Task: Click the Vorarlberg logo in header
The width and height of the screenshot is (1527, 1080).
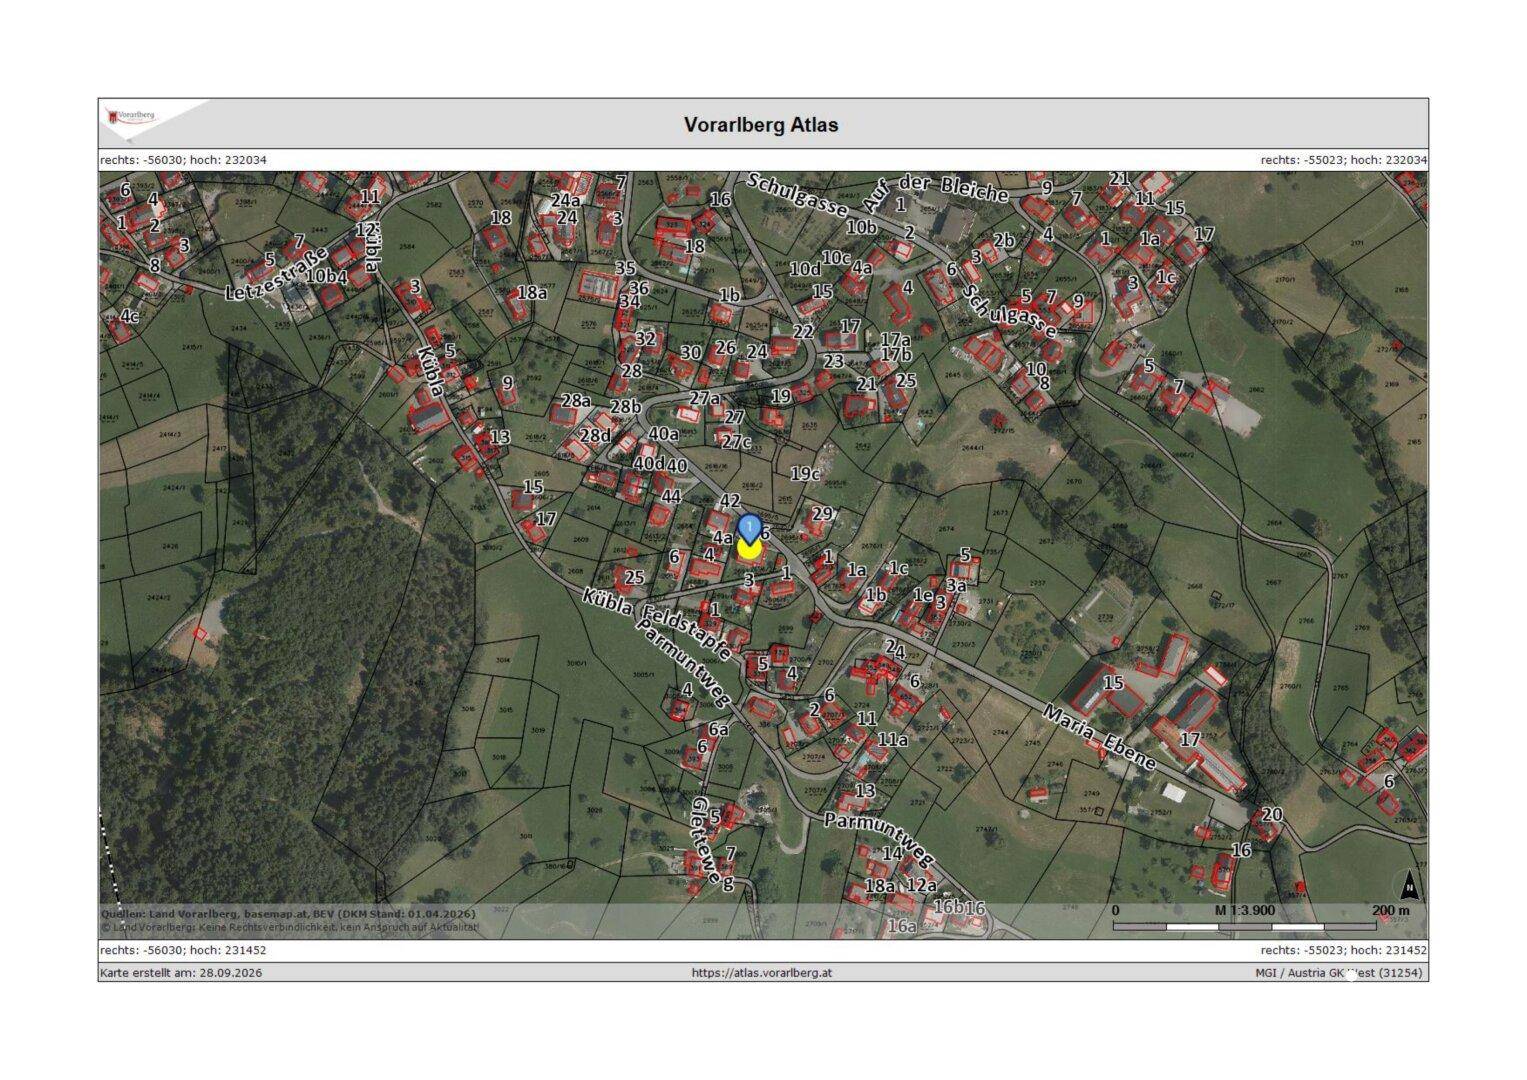Action: tap(132, 117)
